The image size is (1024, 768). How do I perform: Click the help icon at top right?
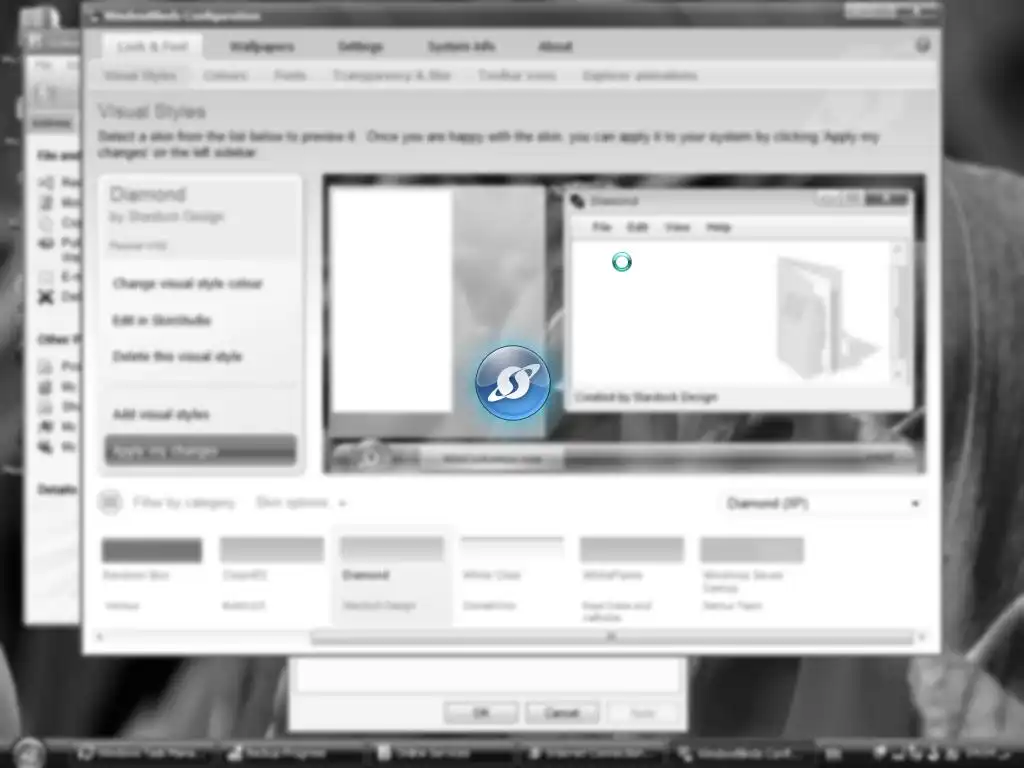[923, 44]
